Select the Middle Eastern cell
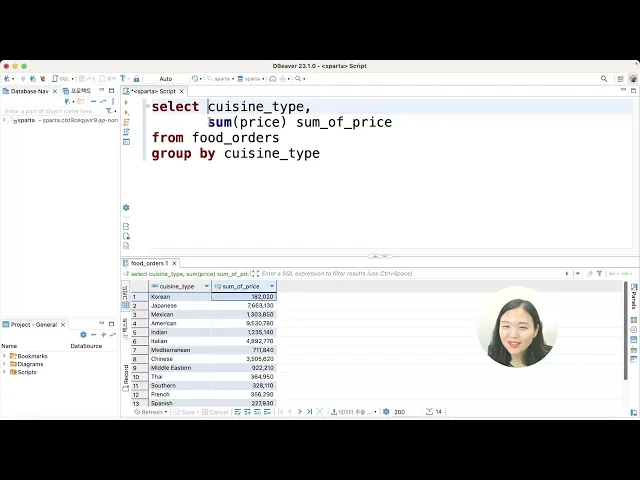Screen dimensions: 640x480 pyautogui.click(x=180, y=368)
